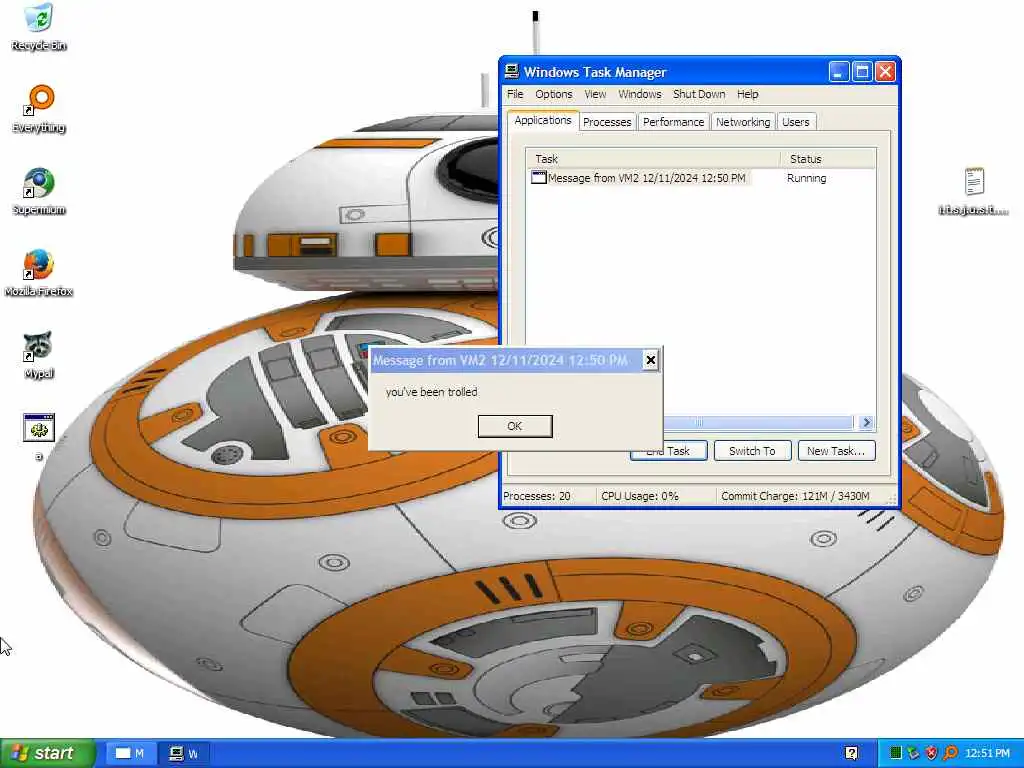The height and width of the screenshot is (768, 1024).
Task: Switch to the 'W' Task Manager taskbar button
Action: tap(184, 754)
